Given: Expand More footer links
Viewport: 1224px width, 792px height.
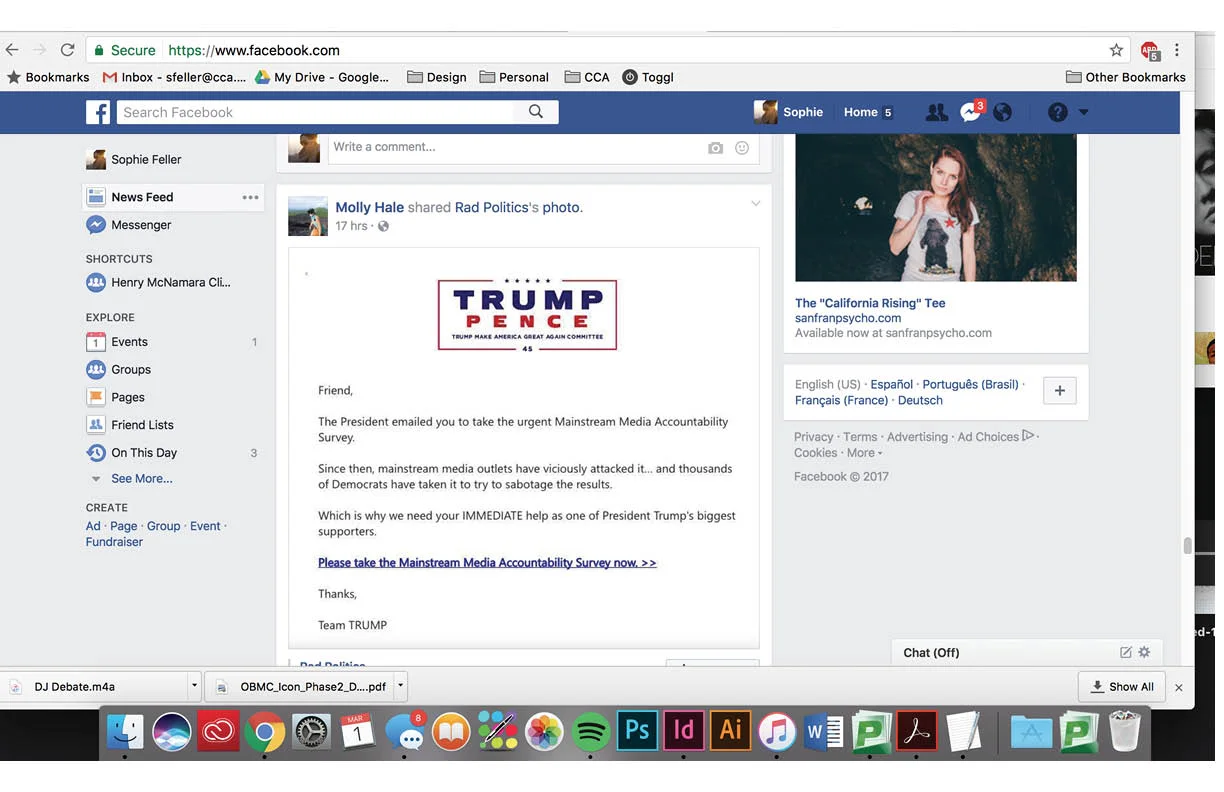Looking at the screenshot, I should (864, 453).
